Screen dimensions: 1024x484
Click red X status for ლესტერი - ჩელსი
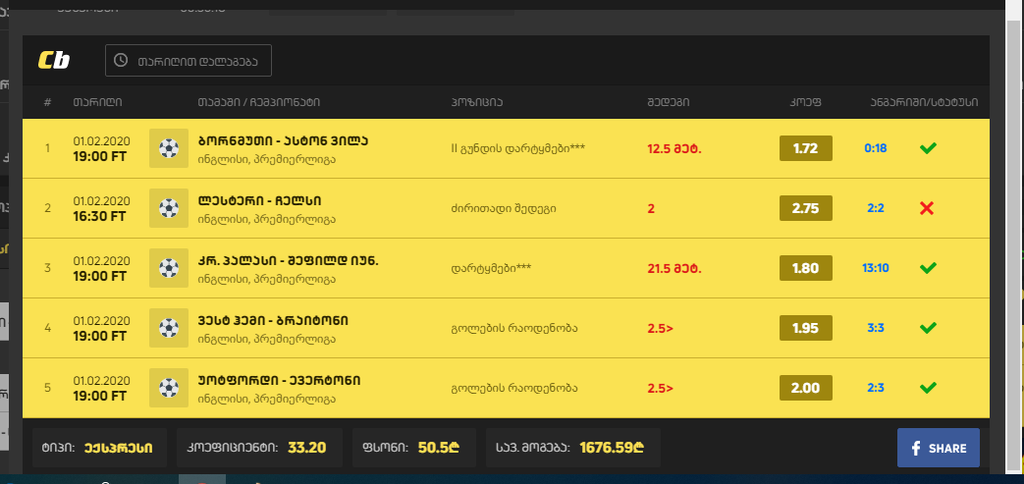(927, 208)
